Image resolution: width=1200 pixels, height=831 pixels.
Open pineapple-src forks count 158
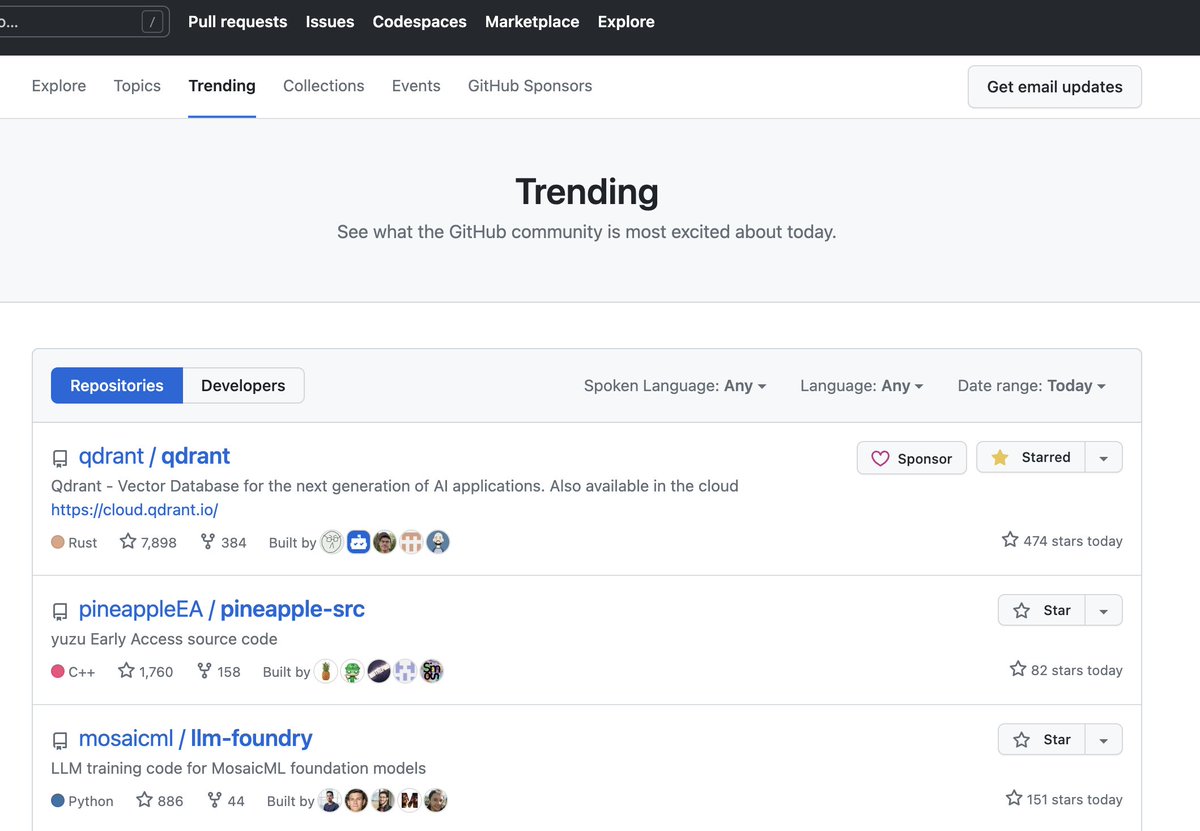[219, 671]
